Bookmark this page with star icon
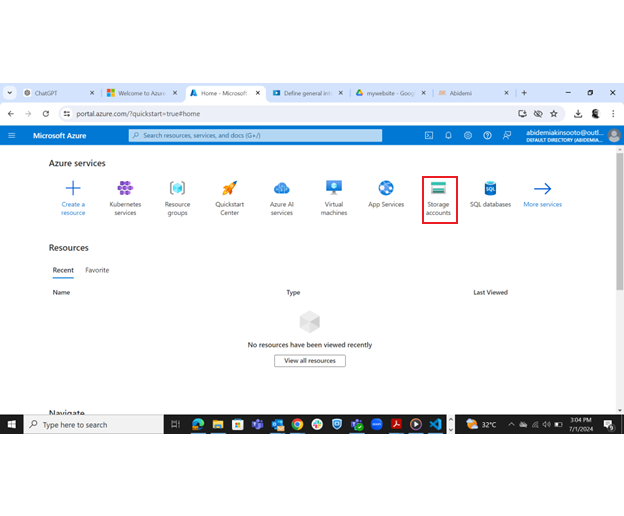The image size is (624, 516). click(x=554, y=114)
